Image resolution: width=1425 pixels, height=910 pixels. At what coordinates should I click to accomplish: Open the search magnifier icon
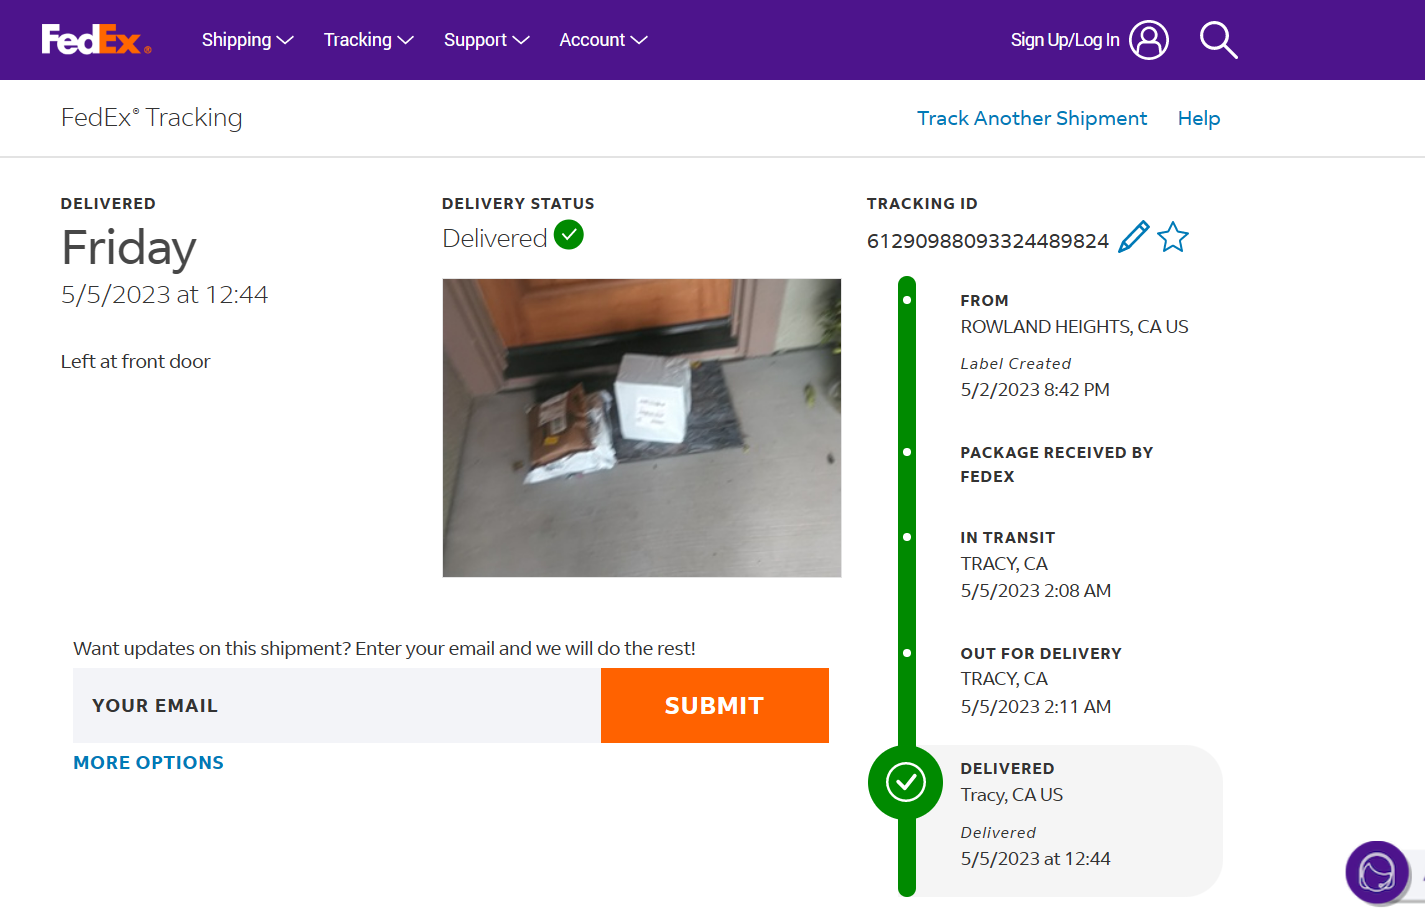[1218, 40]
